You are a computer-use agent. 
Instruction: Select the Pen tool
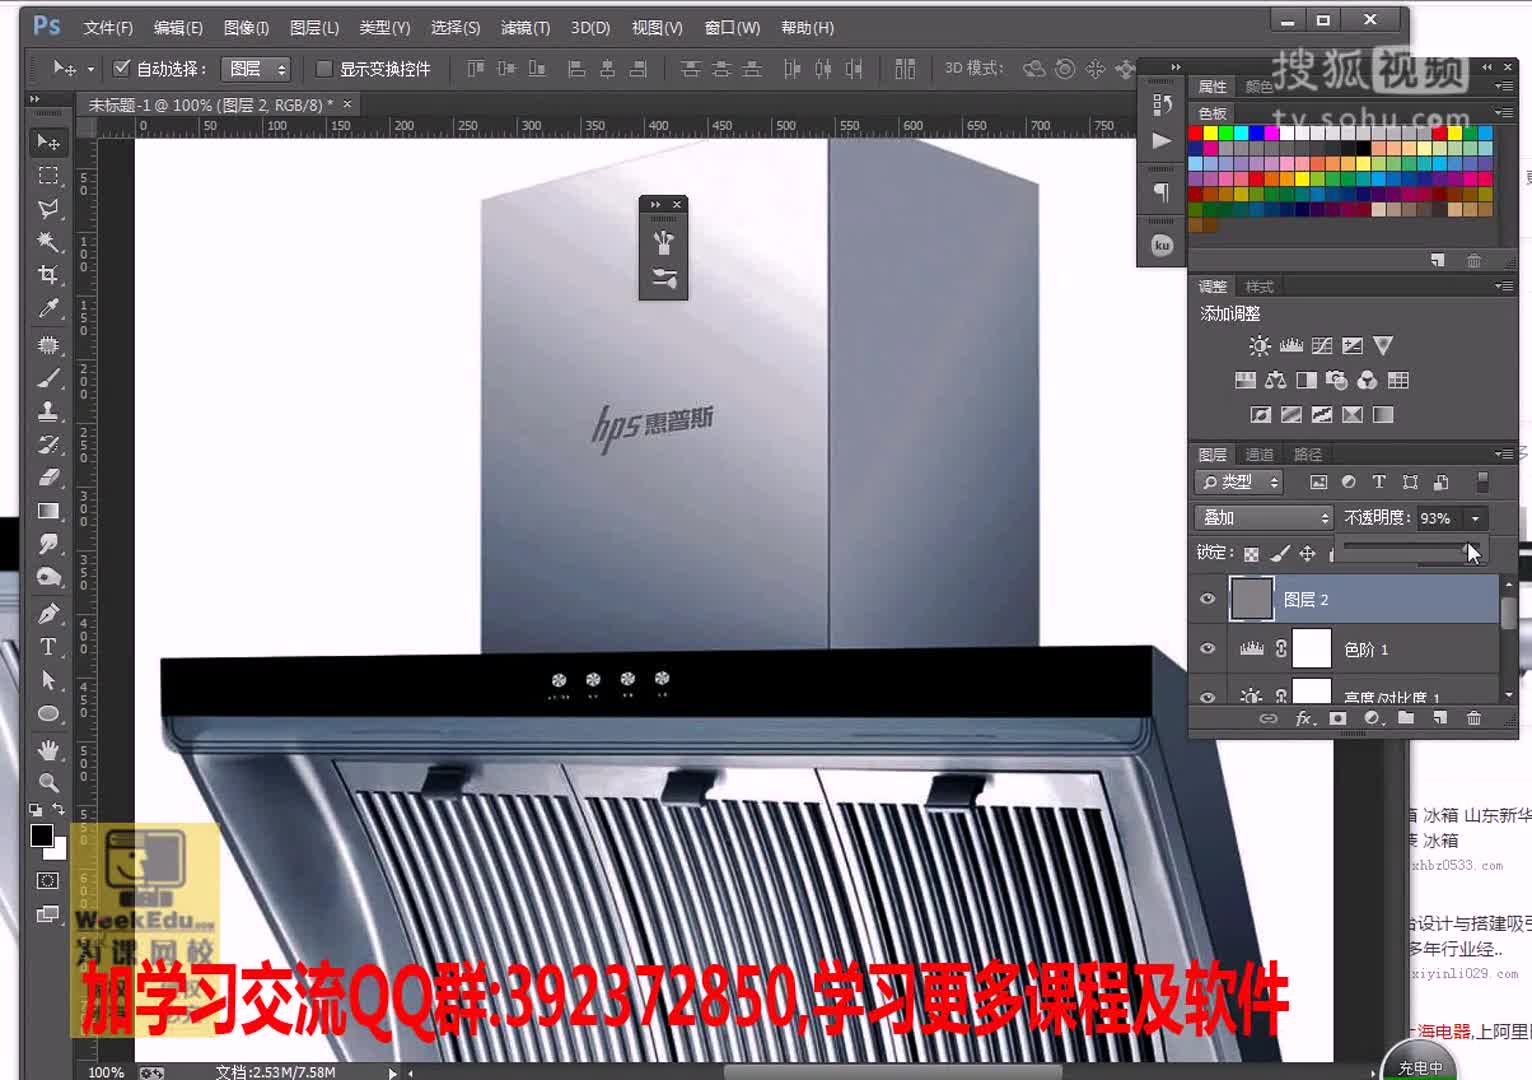coord(48,613)
